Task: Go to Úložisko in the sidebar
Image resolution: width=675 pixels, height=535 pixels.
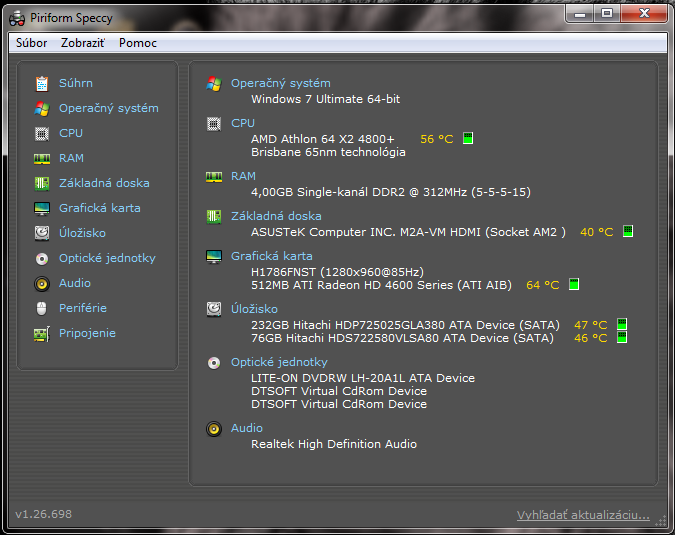Action: pos(82,233)
